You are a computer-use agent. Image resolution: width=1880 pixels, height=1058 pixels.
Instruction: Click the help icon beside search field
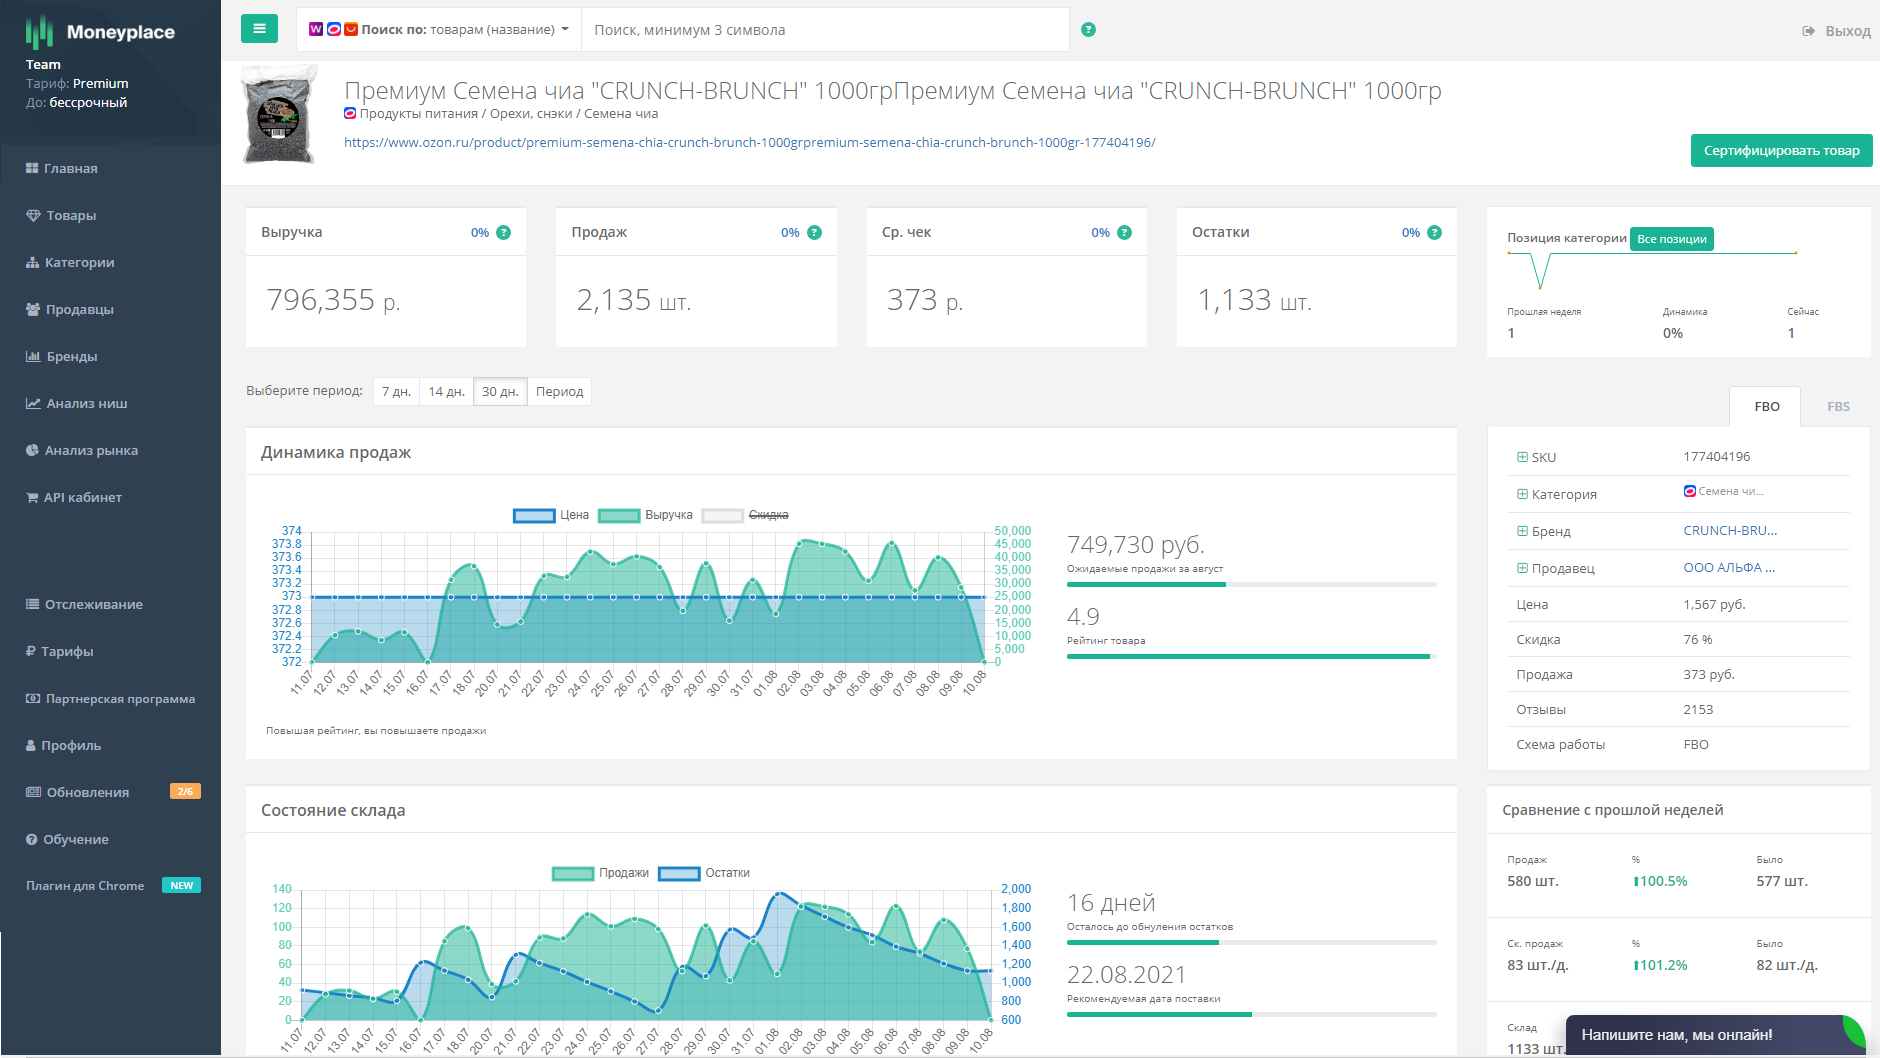tap(1088, 30)
